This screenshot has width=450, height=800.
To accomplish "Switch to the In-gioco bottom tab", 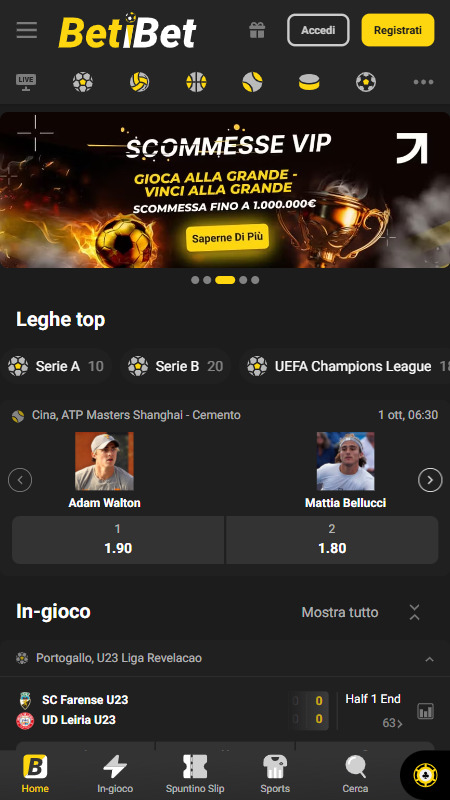I will click(115, 774).
